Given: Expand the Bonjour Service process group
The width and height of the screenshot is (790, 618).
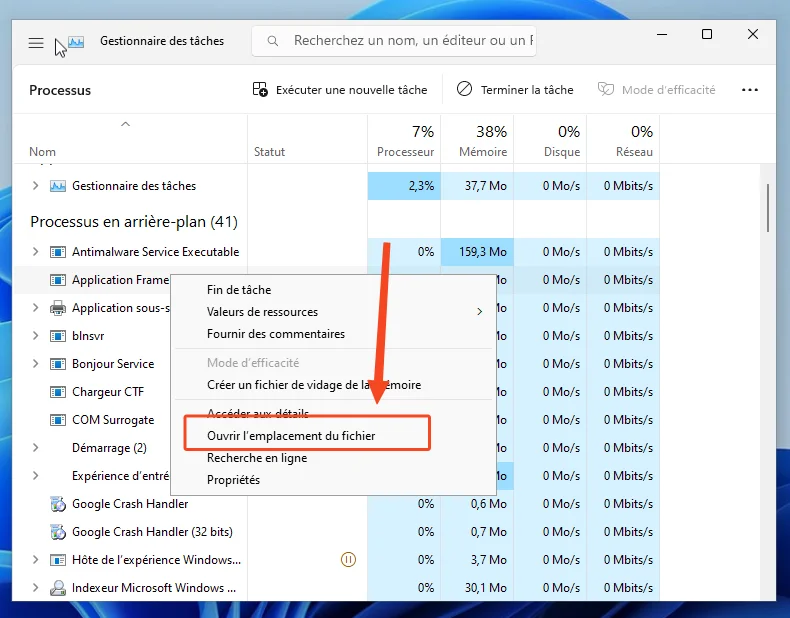Looking at the screenshot, I should (35, 364).
